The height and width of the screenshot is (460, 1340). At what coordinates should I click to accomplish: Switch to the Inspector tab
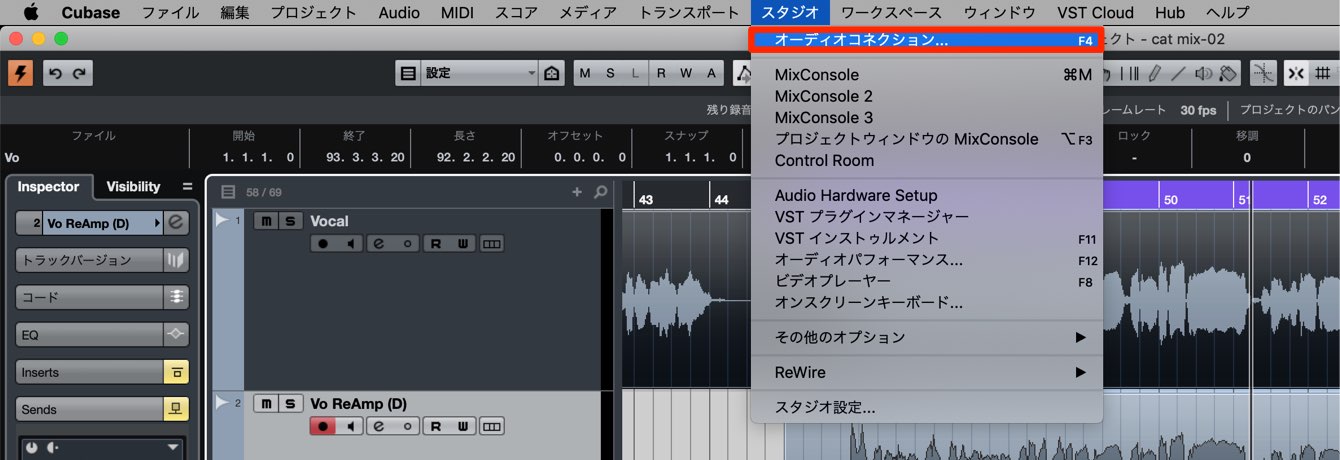click(48, 186)
